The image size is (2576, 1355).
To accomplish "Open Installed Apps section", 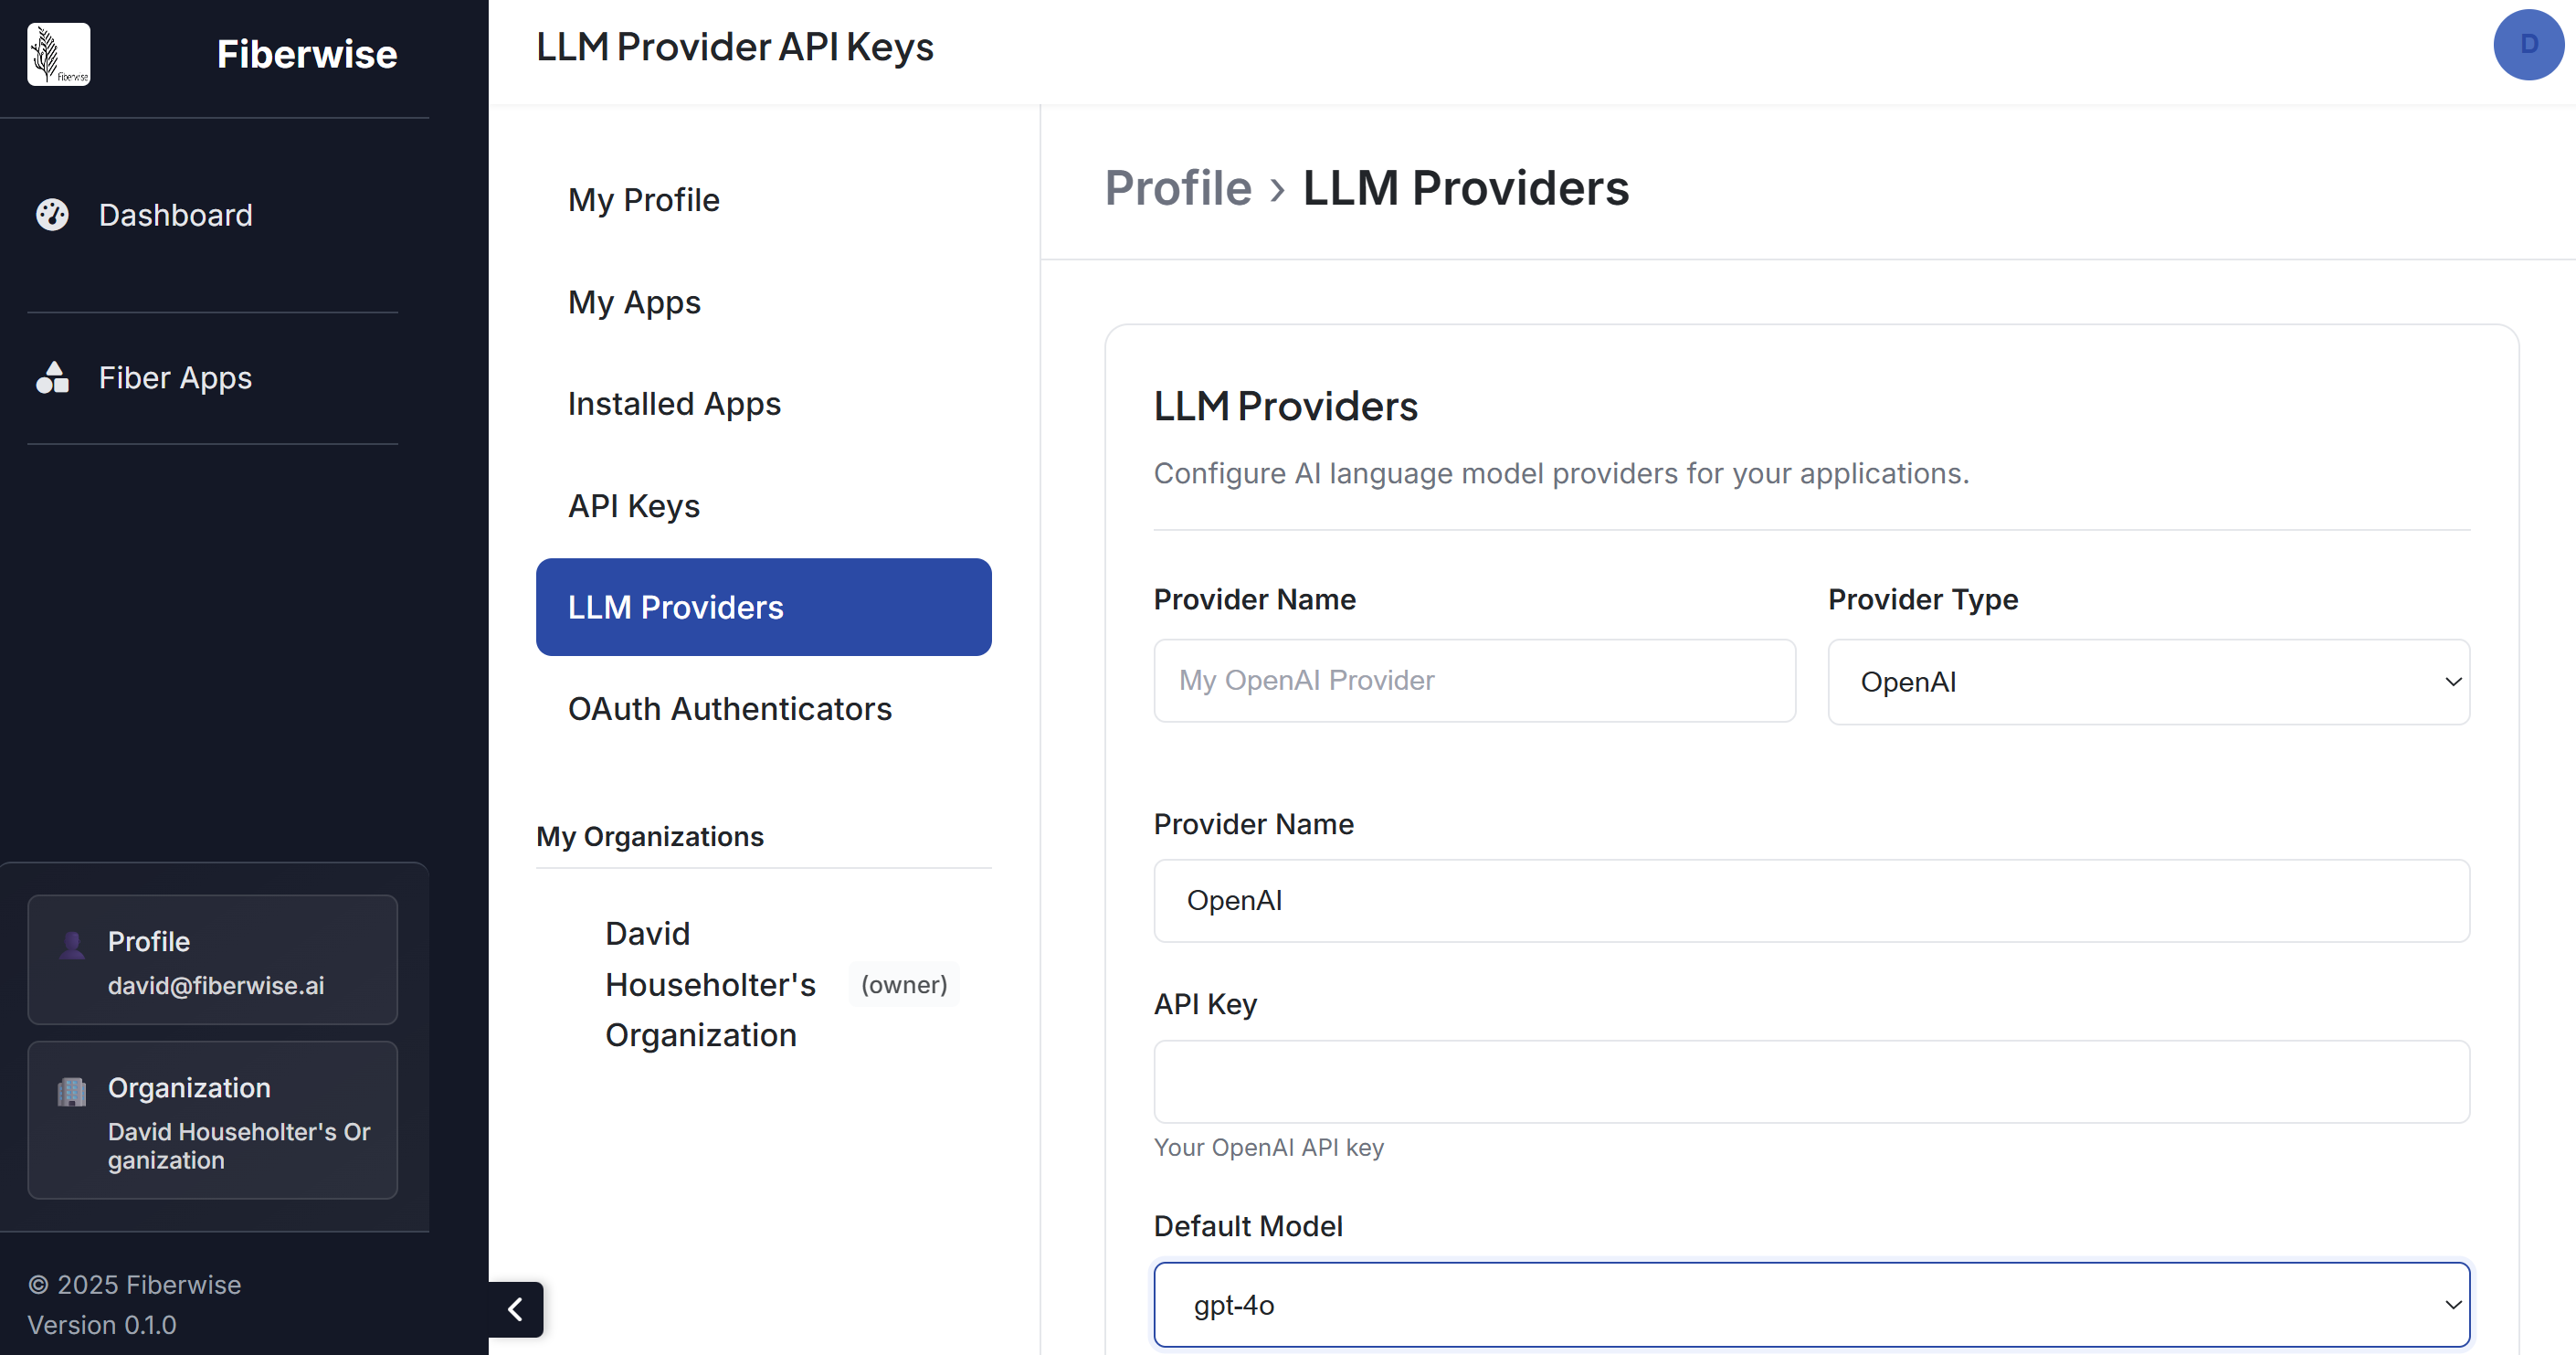I will [x=674, y=404].
